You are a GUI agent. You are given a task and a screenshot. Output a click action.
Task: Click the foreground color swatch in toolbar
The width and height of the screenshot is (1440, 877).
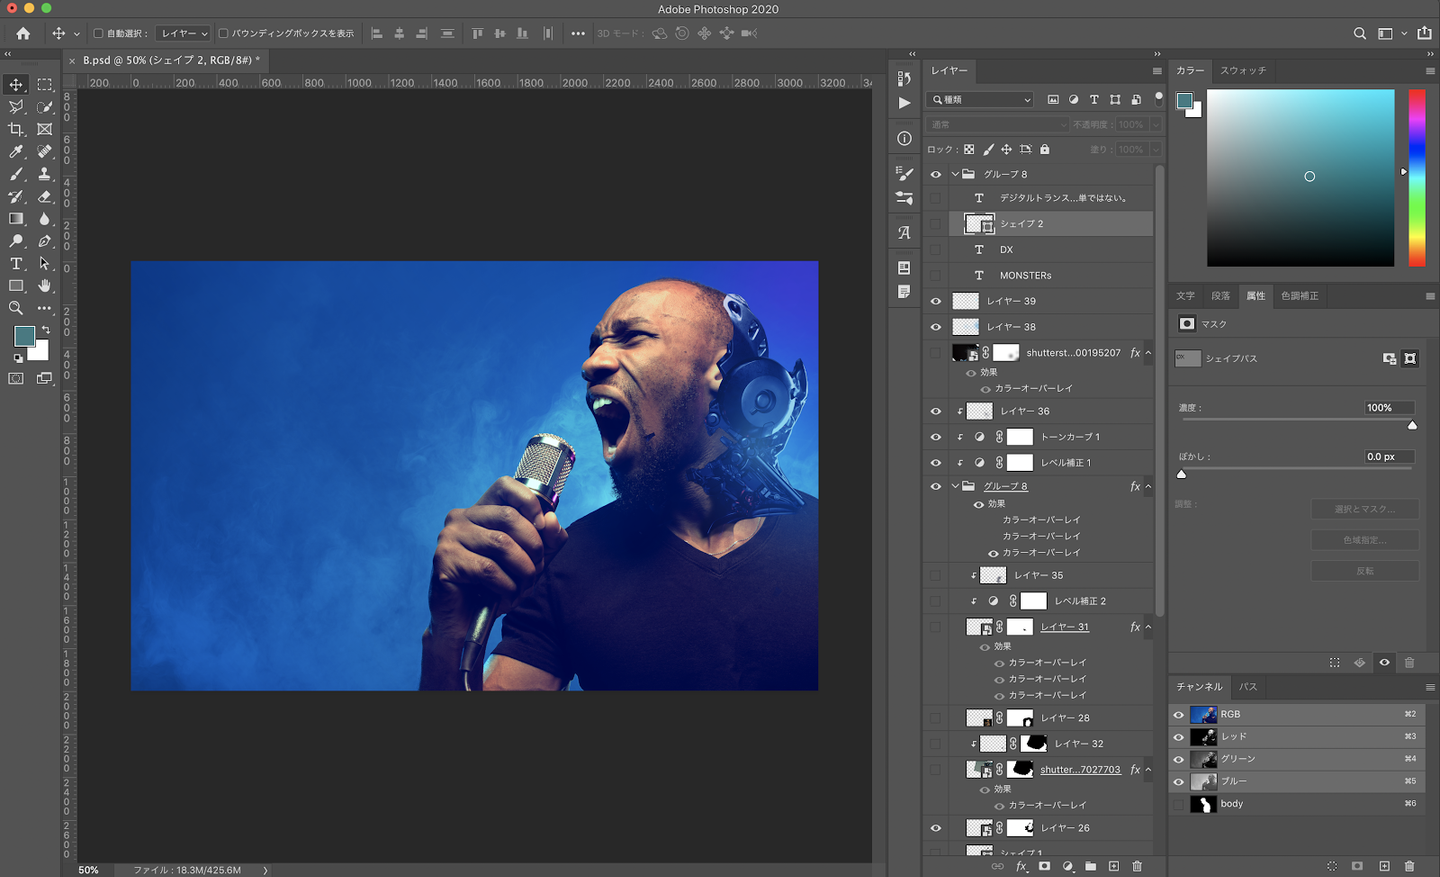click(24, 336)
